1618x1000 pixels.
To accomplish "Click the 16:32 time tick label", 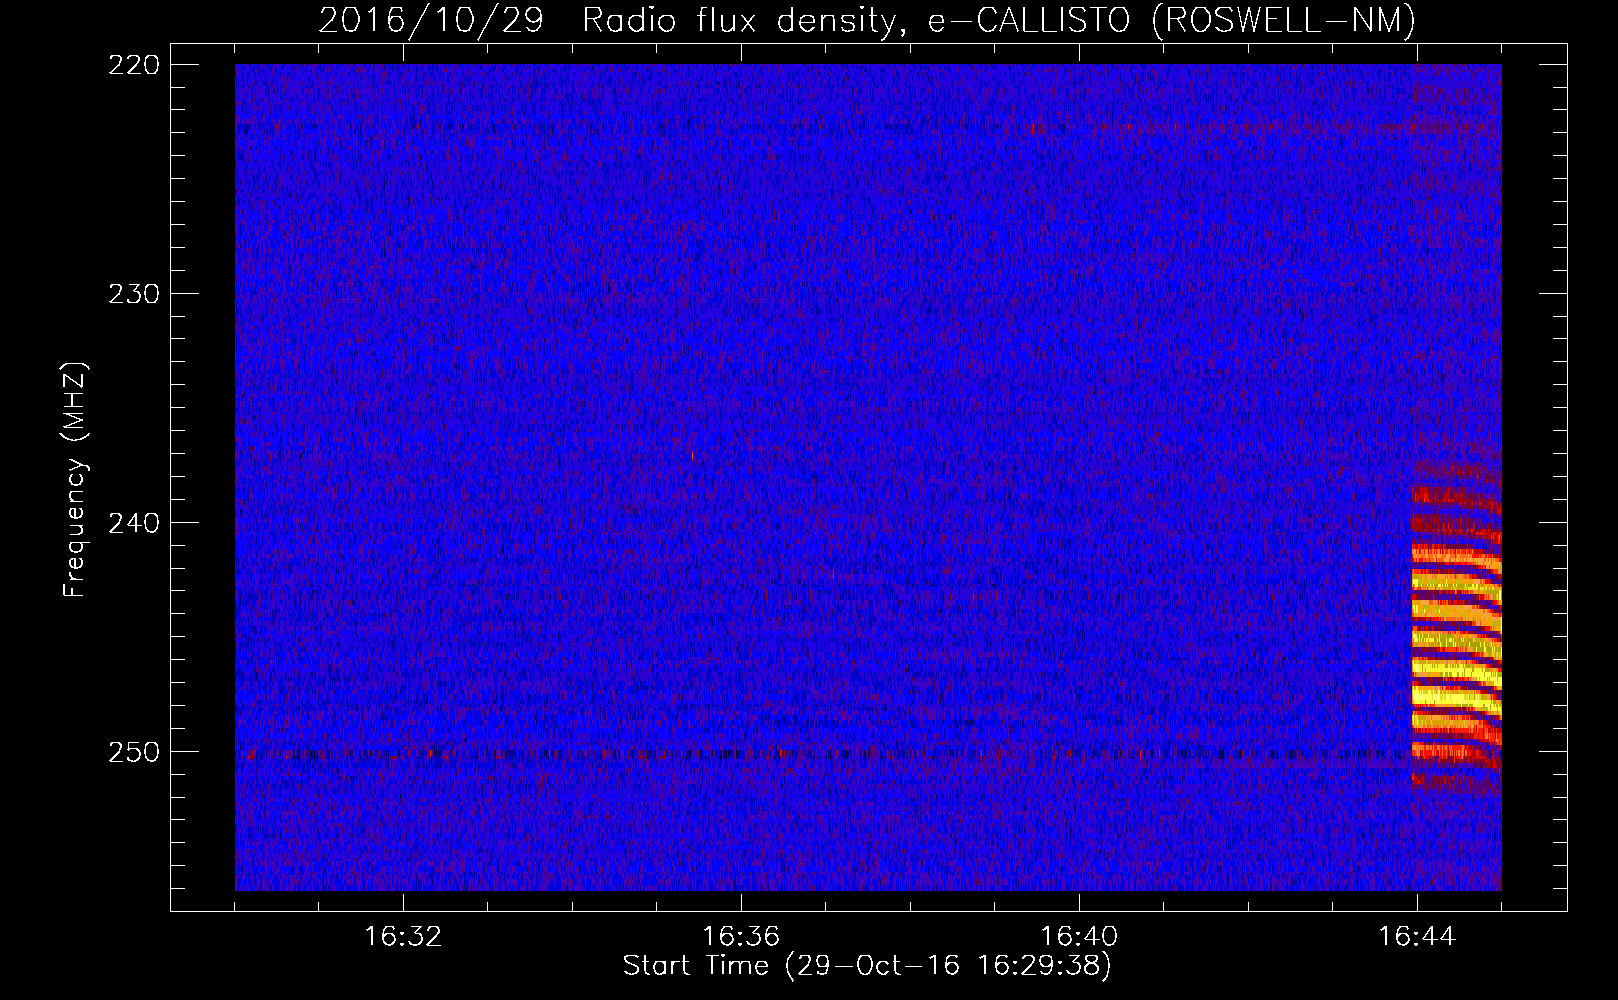I will 403,937.
